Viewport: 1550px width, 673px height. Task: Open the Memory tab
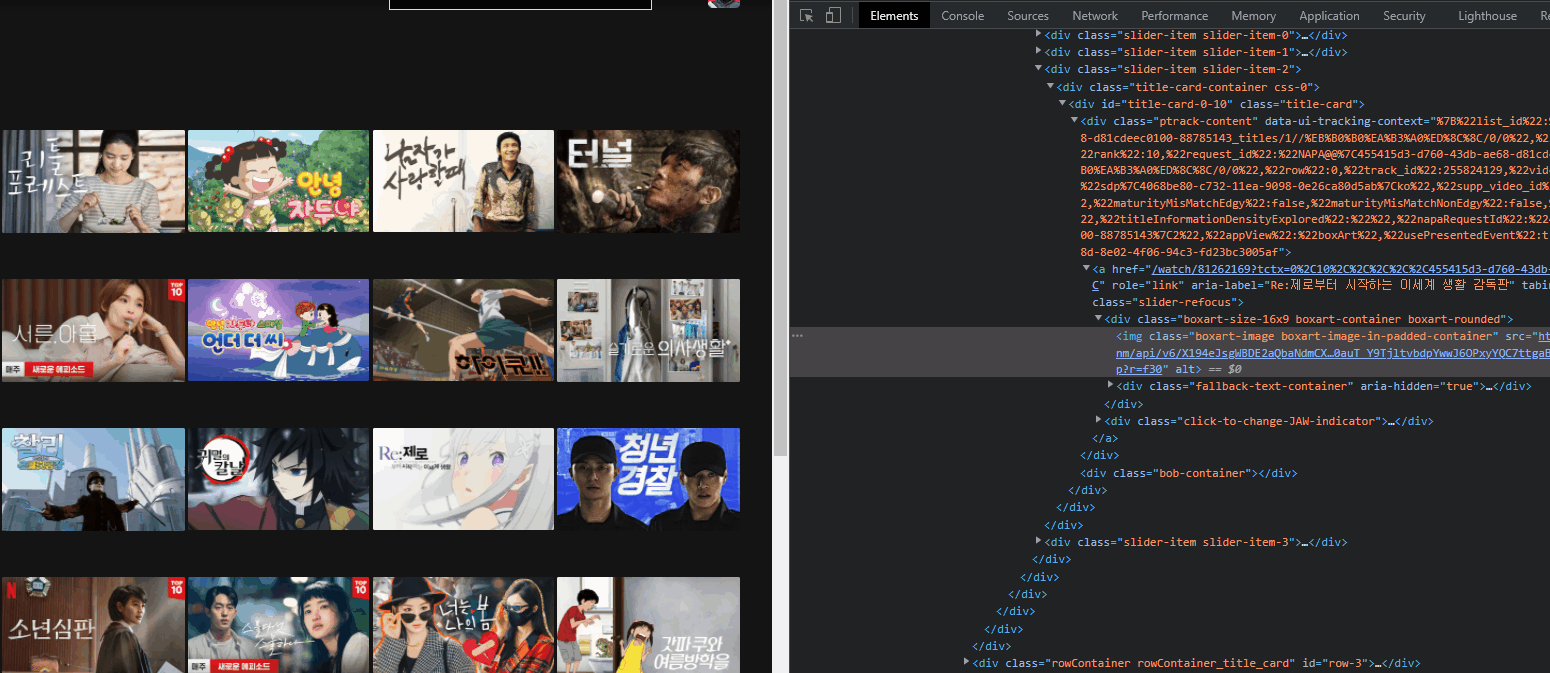[x=1253, y=15]
